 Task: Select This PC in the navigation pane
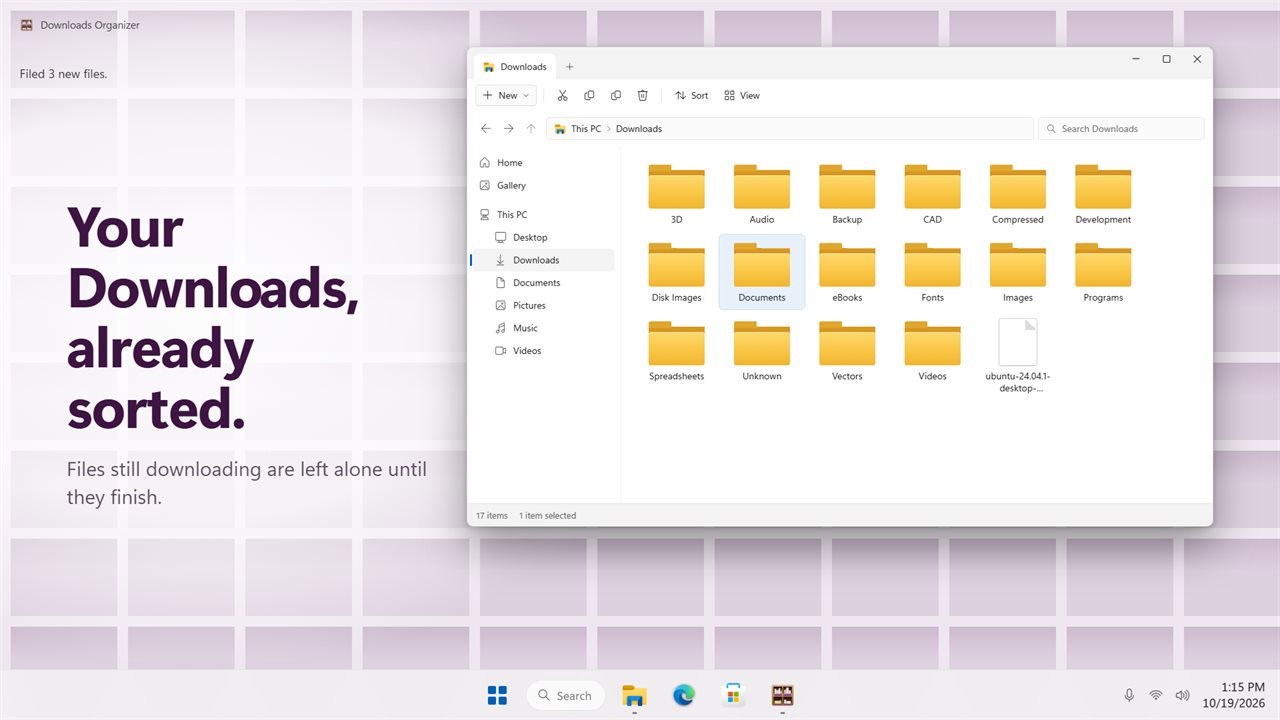[543, 215]
